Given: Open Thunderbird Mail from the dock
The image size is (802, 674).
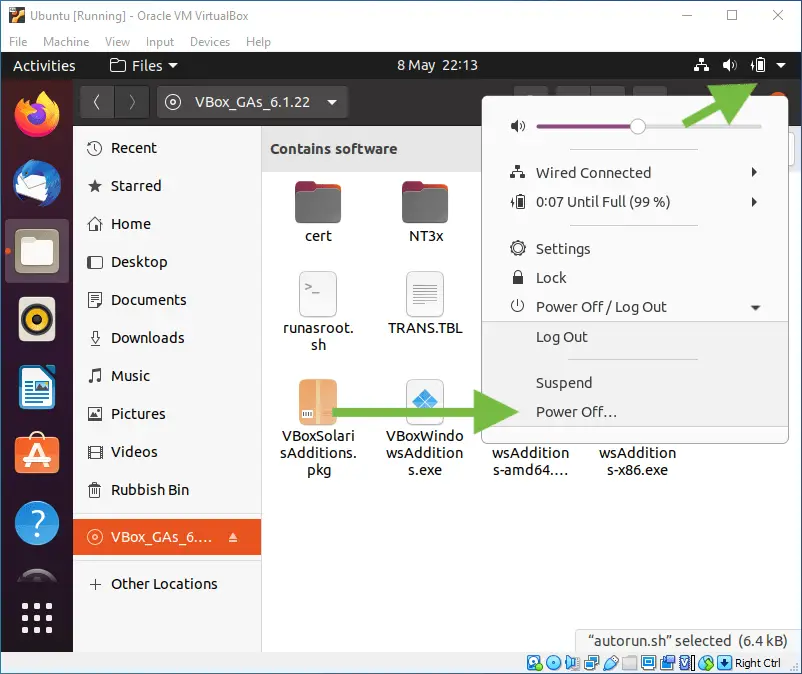Looking at the screenshot, I should pos(37,183).
